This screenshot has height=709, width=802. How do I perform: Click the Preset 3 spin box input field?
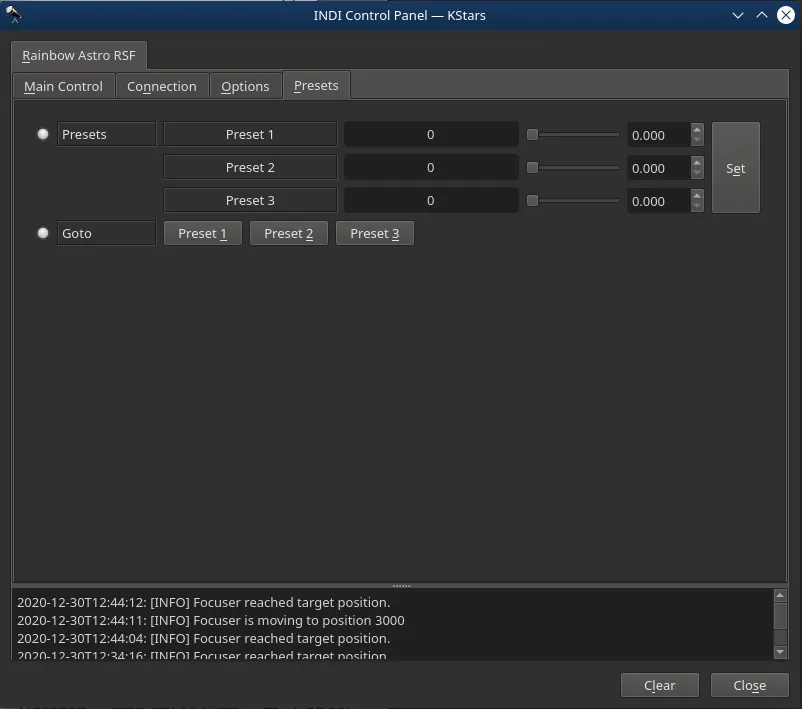pos(659,201)
